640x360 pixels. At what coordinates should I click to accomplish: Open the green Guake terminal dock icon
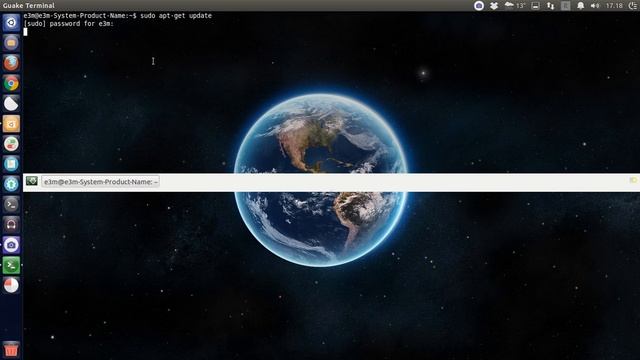tap(11, 265)
